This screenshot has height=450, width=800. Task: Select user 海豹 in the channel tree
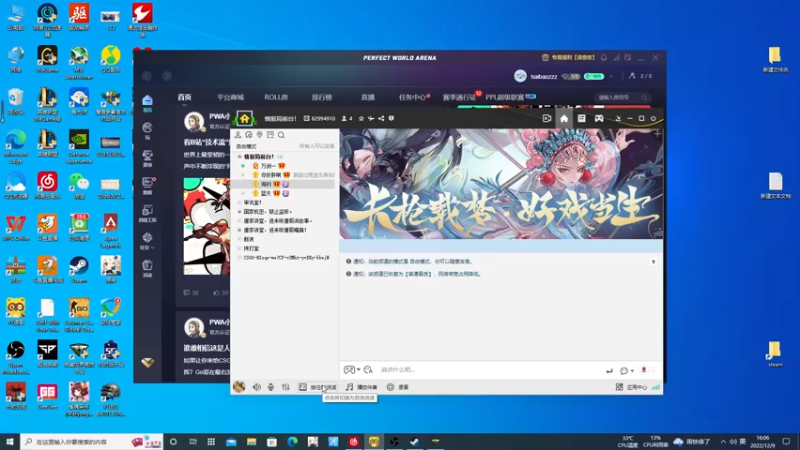(266, 184)
